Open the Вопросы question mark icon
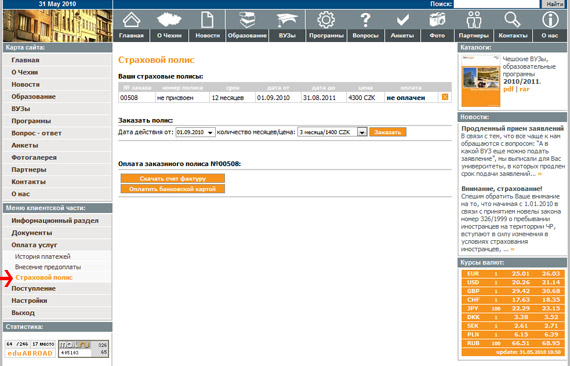Viewport: 570px width, 366px height. (x=365, y=20)
